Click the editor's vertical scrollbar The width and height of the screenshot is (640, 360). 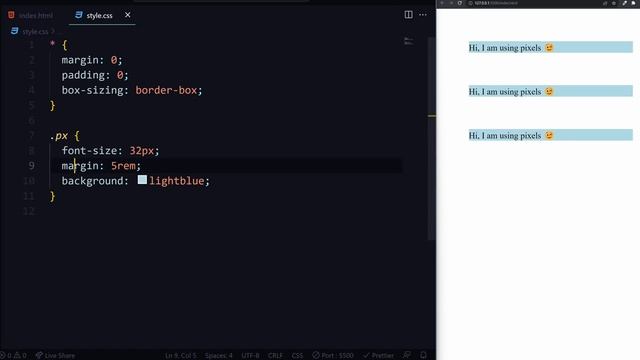point(431,139)
